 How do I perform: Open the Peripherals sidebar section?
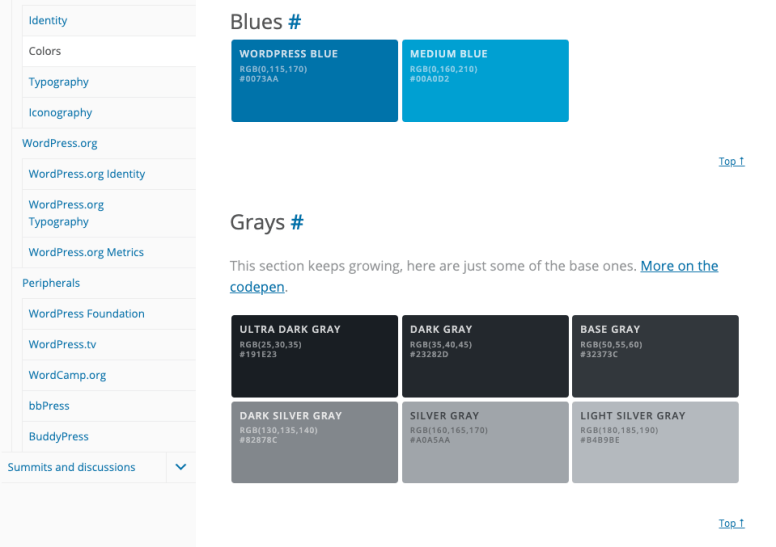click(51, 283)
